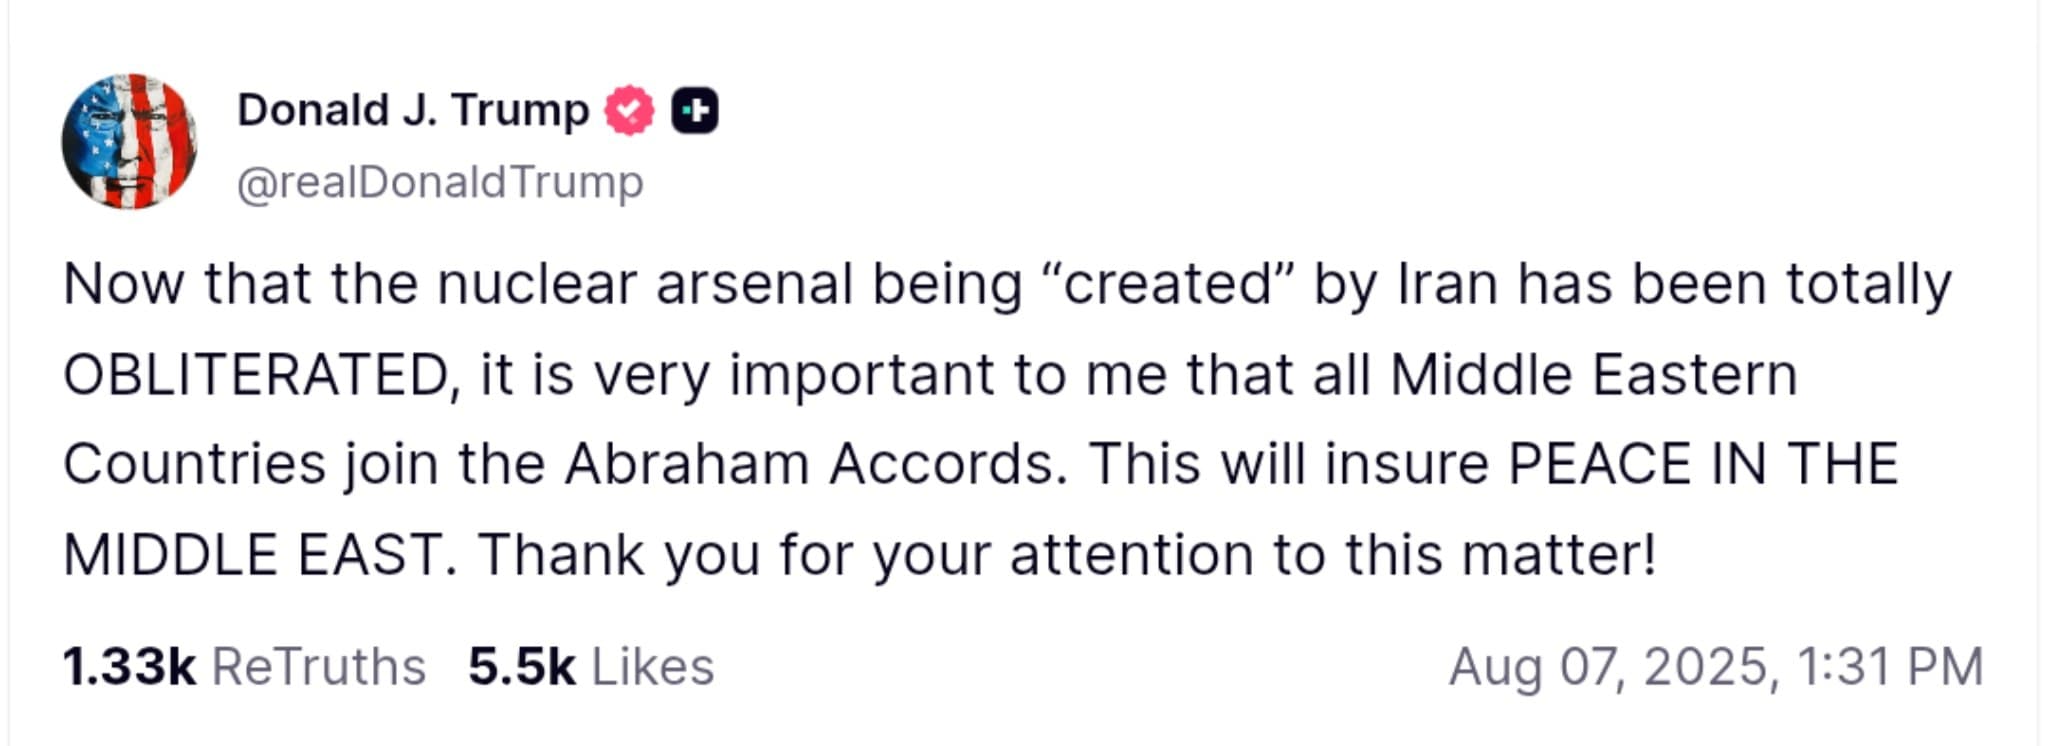Click the word Countries in post
The height and width of the screenshot is (746, 2048).
[x=195, y=465]
